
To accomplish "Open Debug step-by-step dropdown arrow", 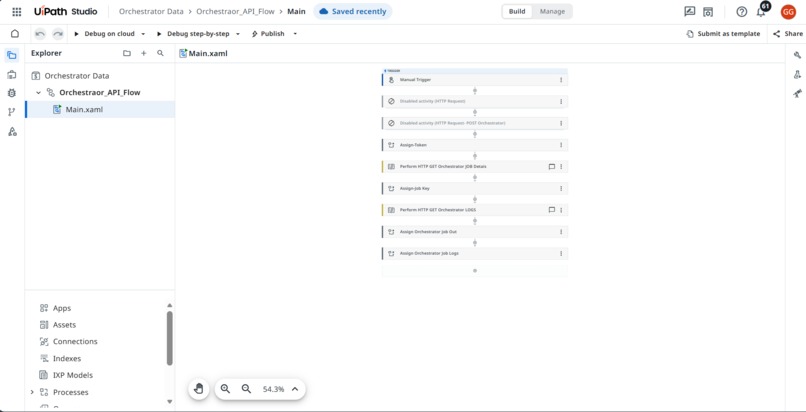I will click(237, 34).
